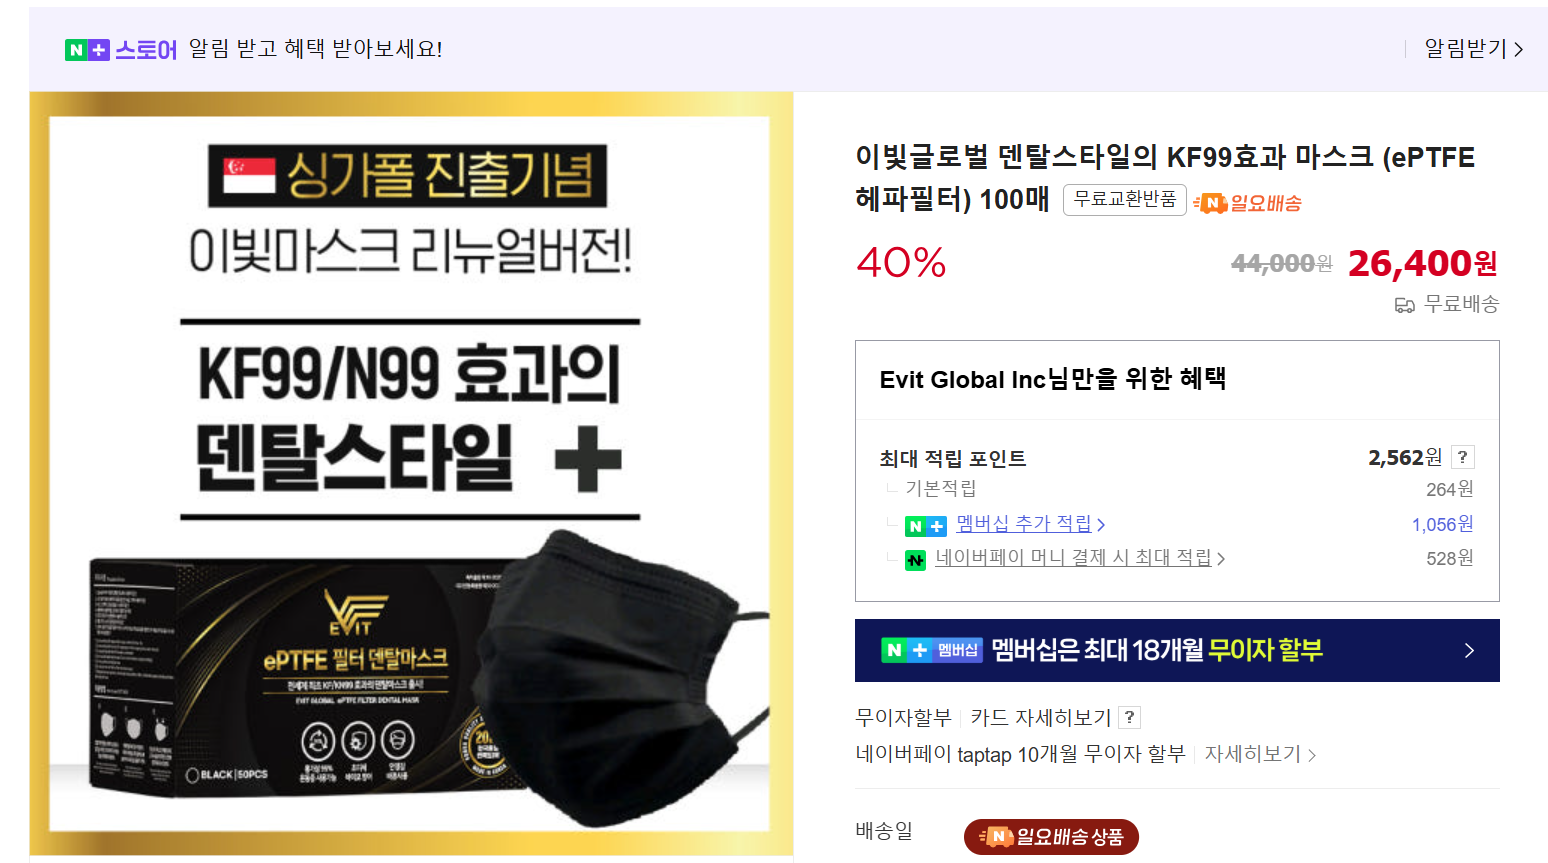Click the 멤버십 18개월 무이자 할부 banner

[x=1177, y=650]
